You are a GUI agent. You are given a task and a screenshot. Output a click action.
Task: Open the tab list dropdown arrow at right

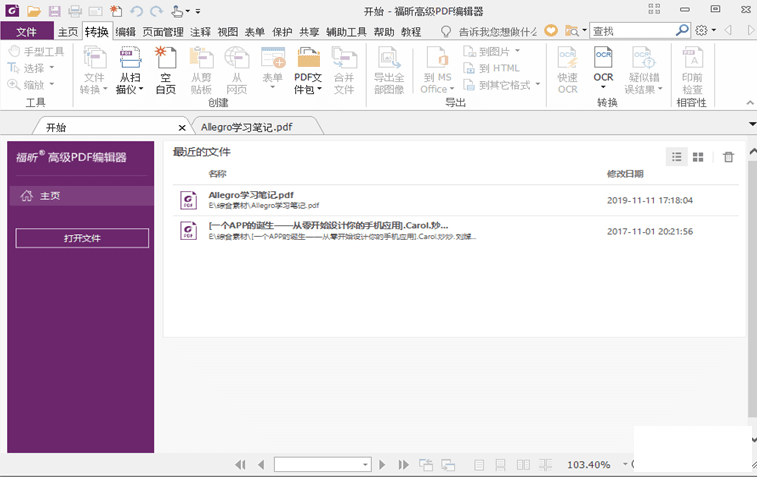tap(752, 124)
